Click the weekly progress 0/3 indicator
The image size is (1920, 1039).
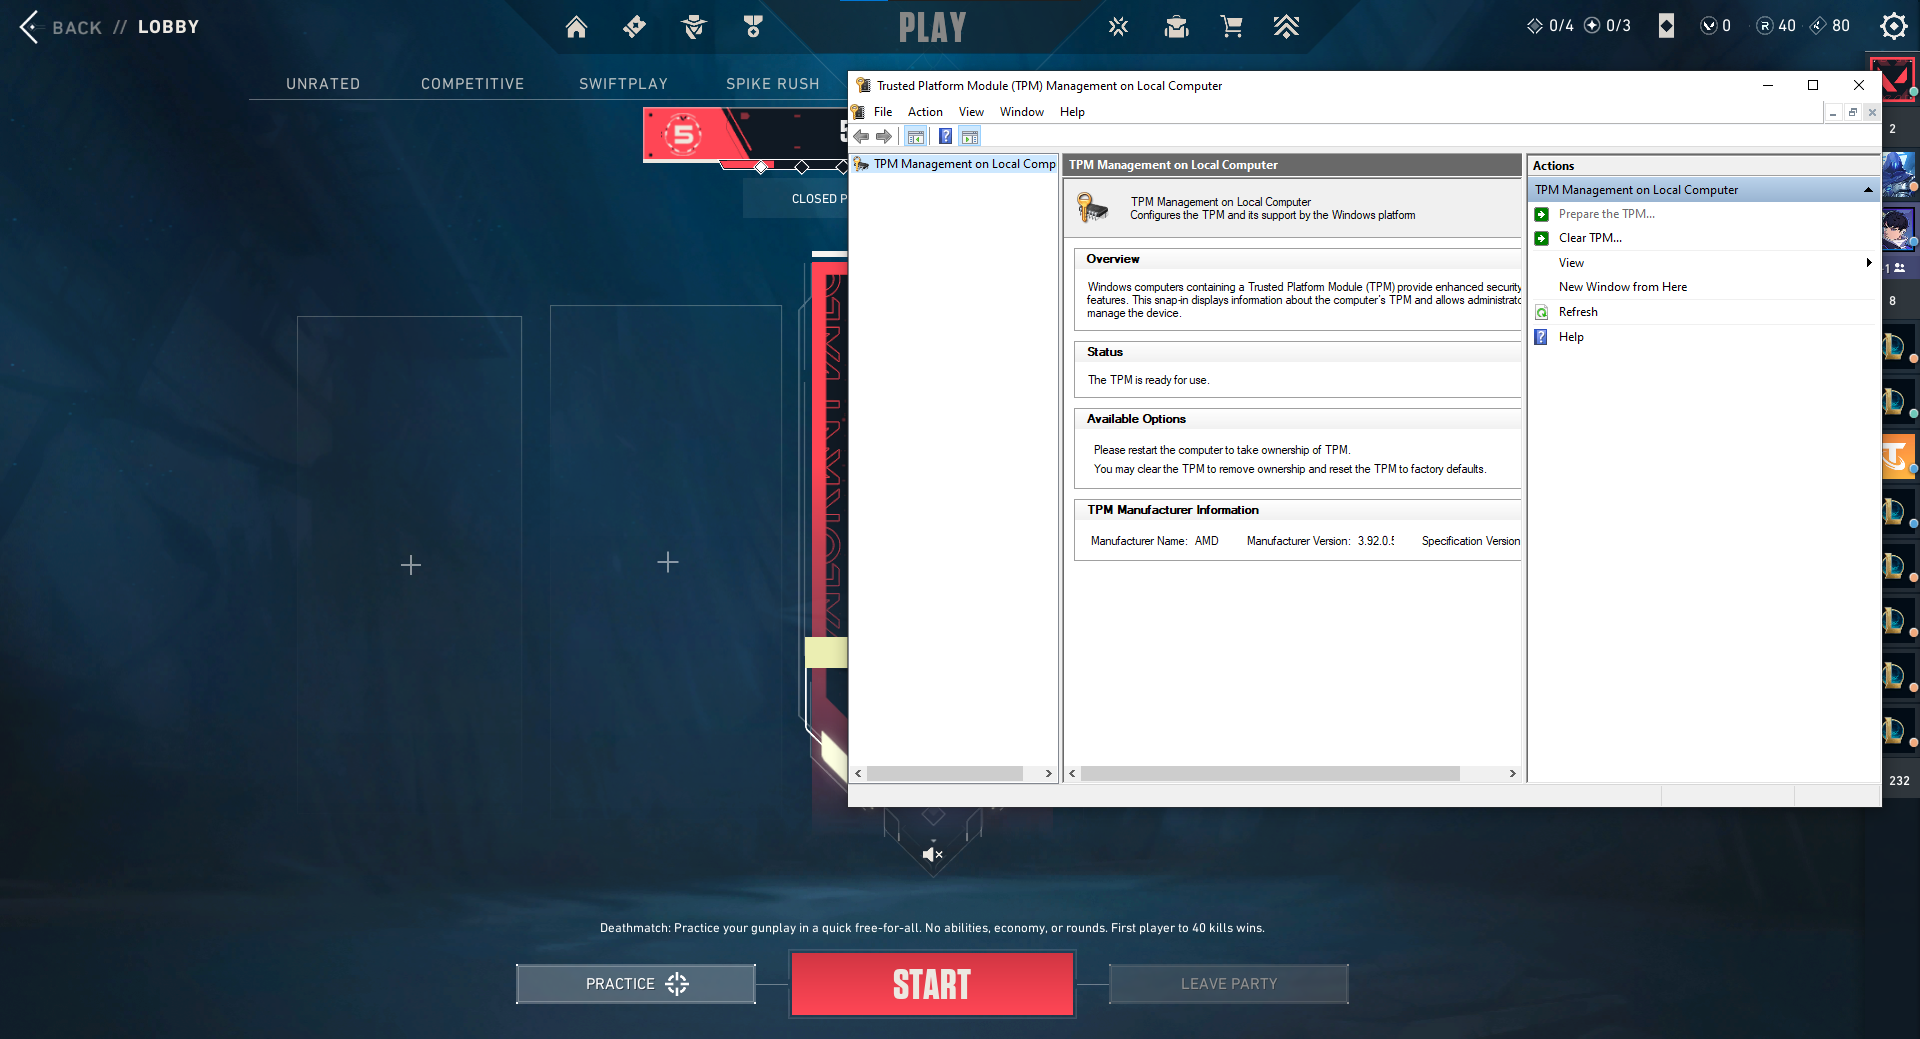(1608, 26)
